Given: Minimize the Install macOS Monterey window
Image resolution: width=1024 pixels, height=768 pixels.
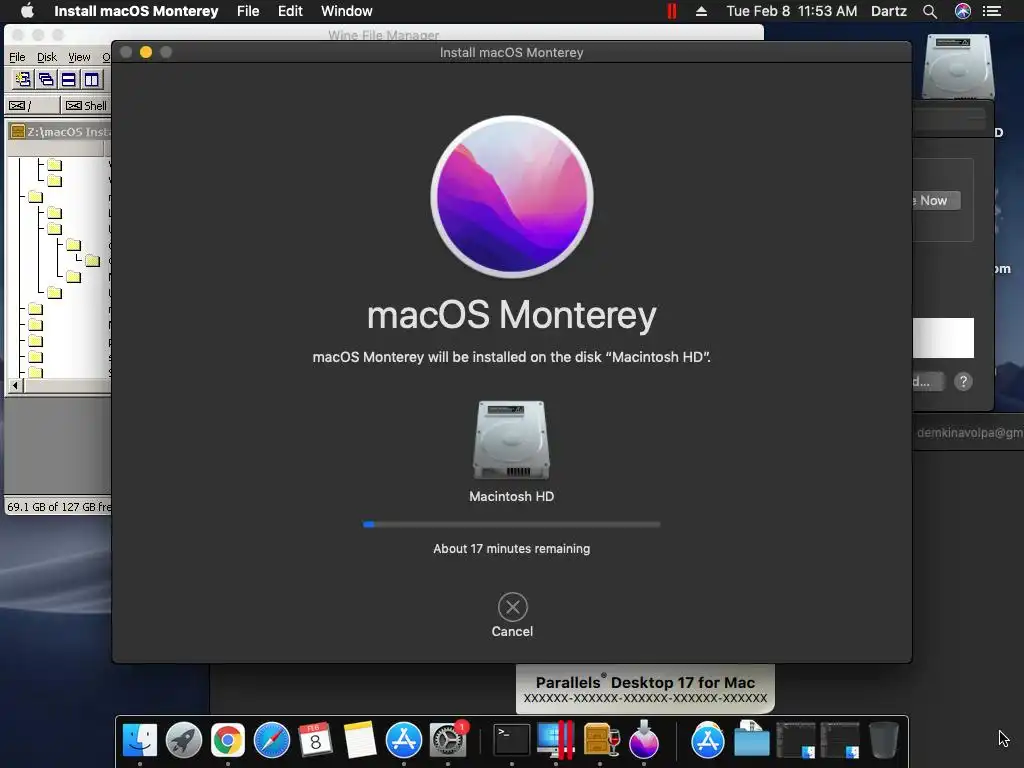Looking at the screenshot, I should coord(146,52).
